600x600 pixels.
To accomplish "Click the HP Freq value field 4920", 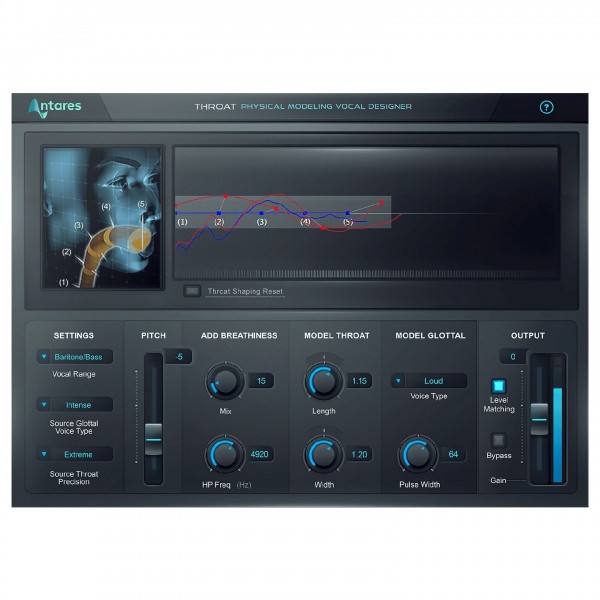I will coord(261,455).
